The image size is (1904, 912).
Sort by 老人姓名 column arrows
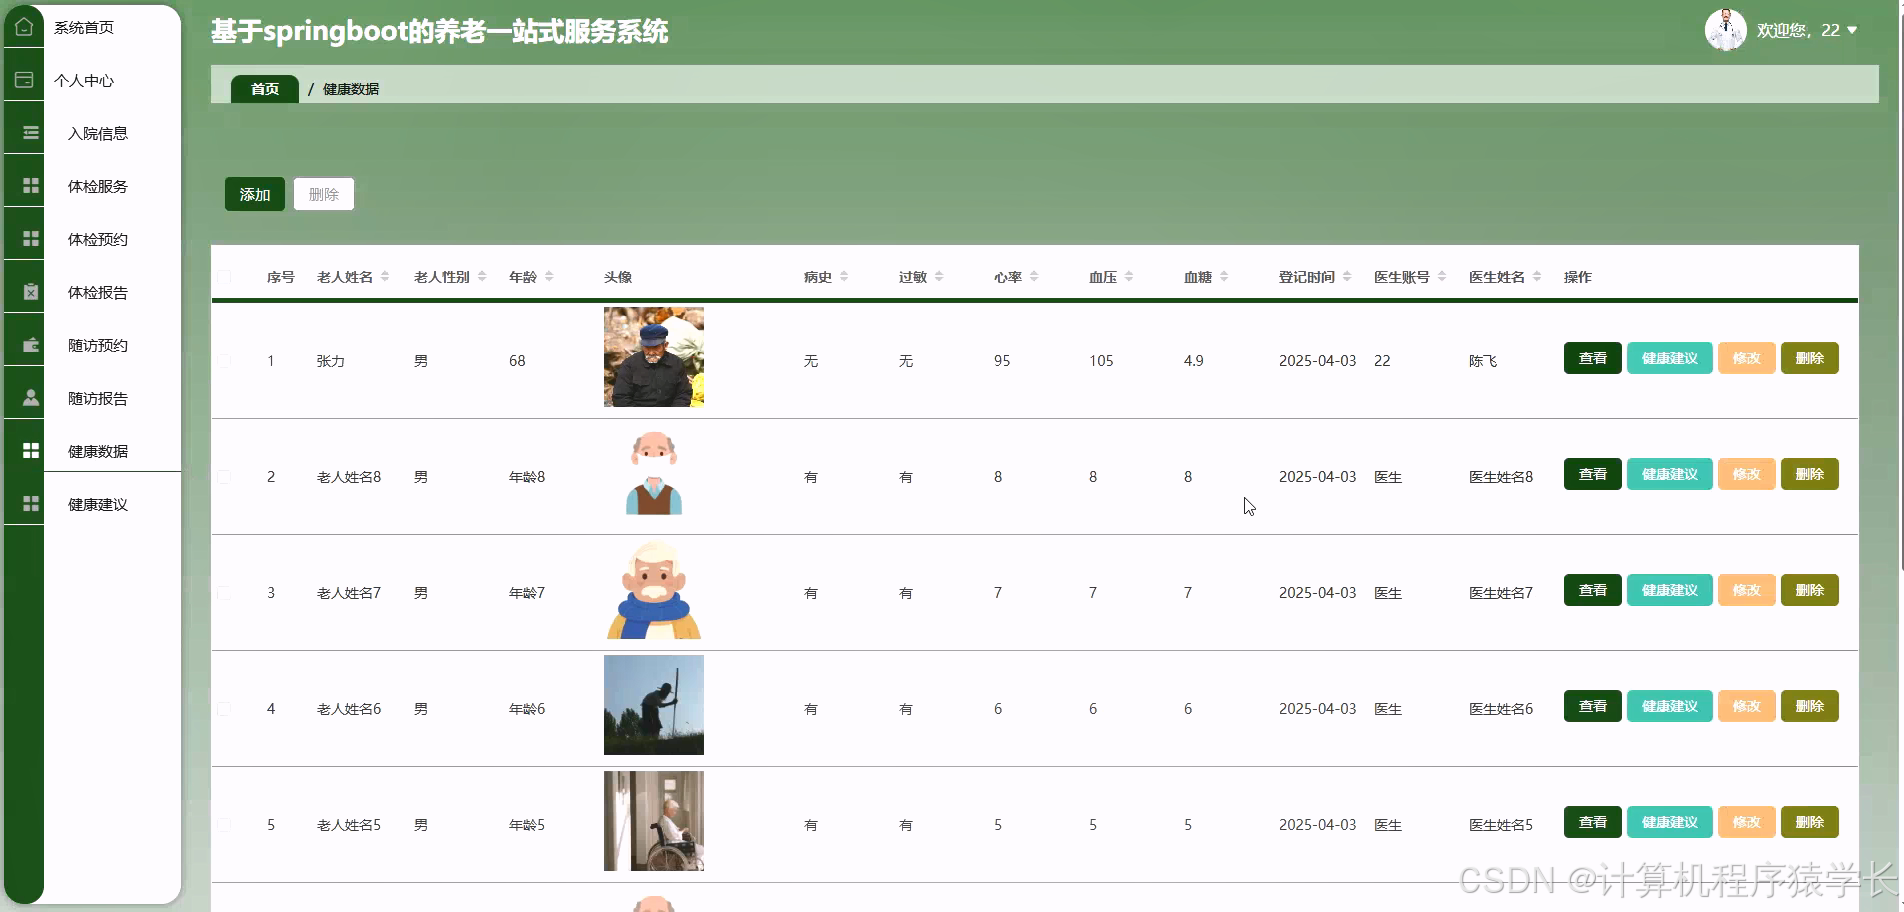pyautogui.click(x=385, y=277)
